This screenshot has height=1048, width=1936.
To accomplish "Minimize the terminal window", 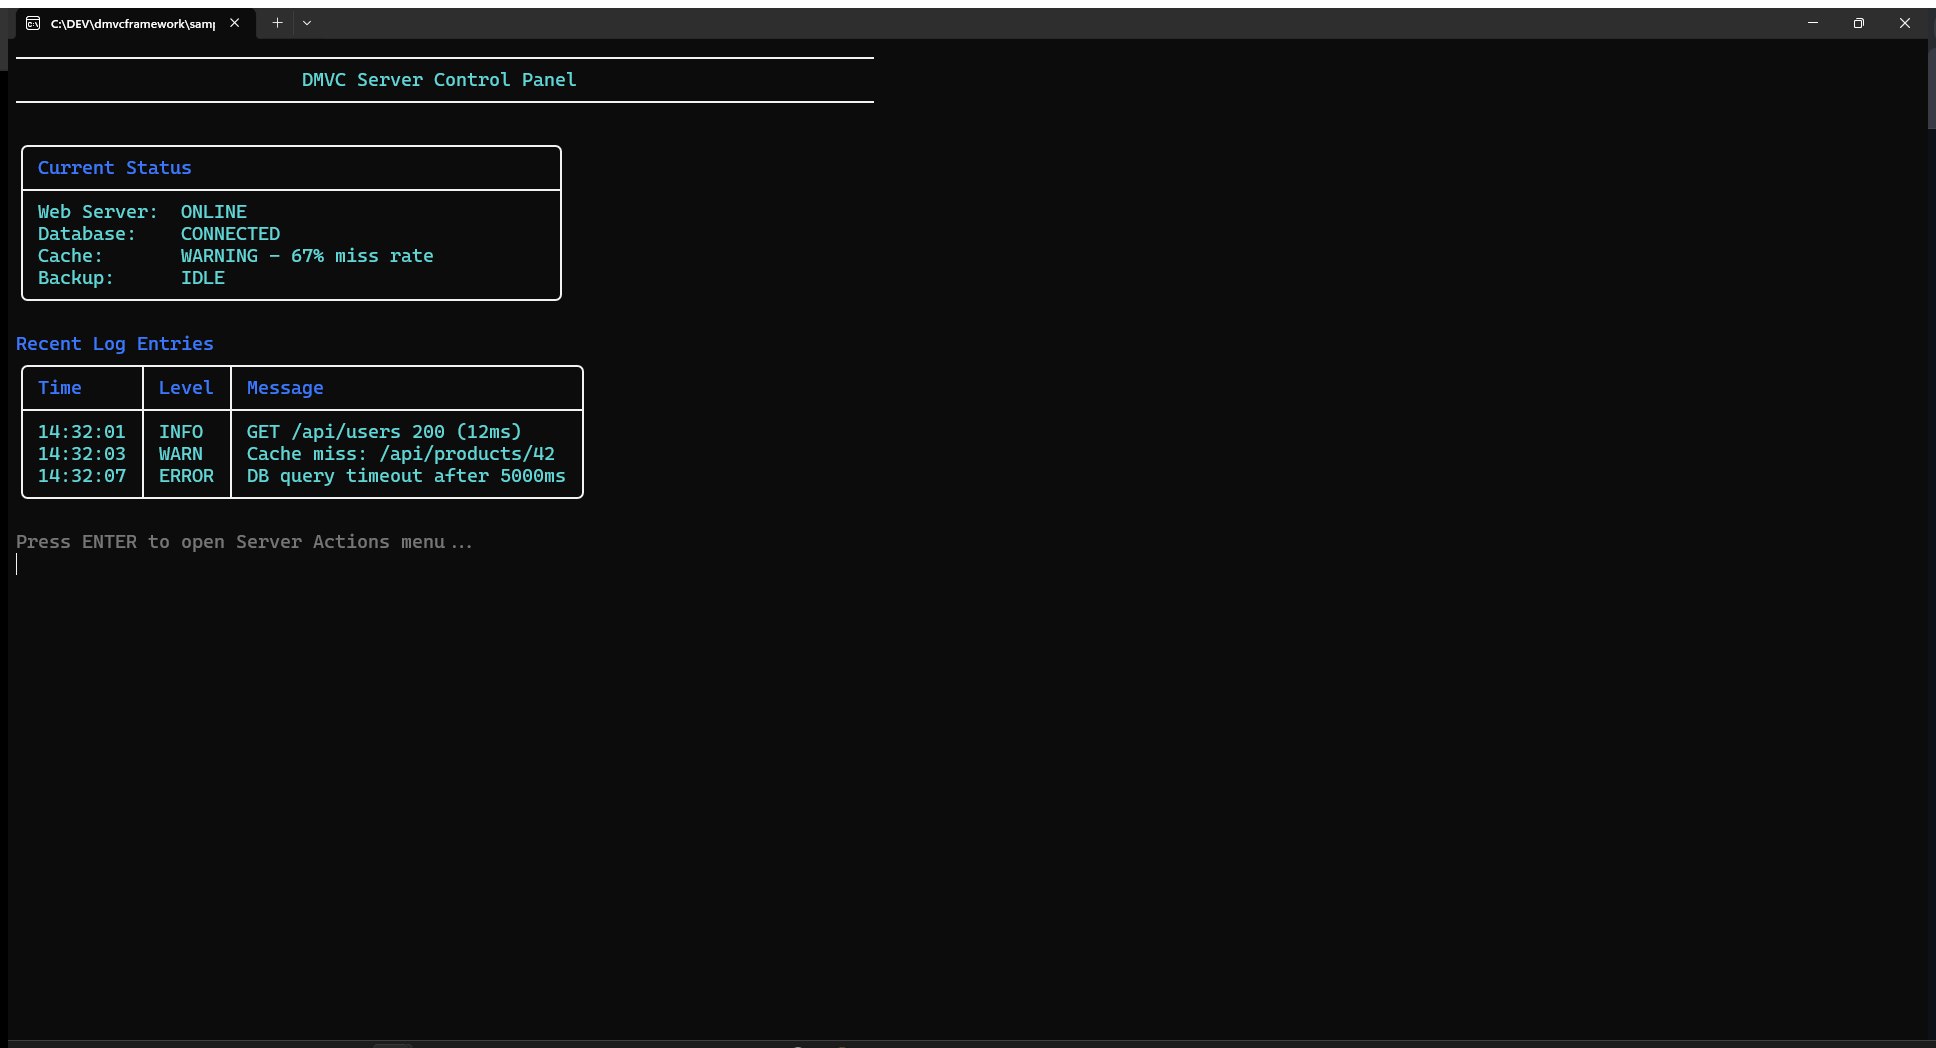I will point(1813,23).
